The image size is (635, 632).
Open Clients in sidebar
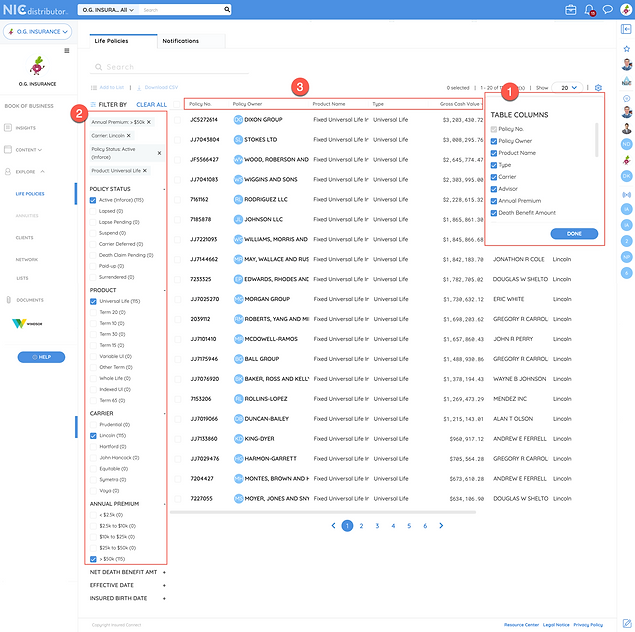24,238
